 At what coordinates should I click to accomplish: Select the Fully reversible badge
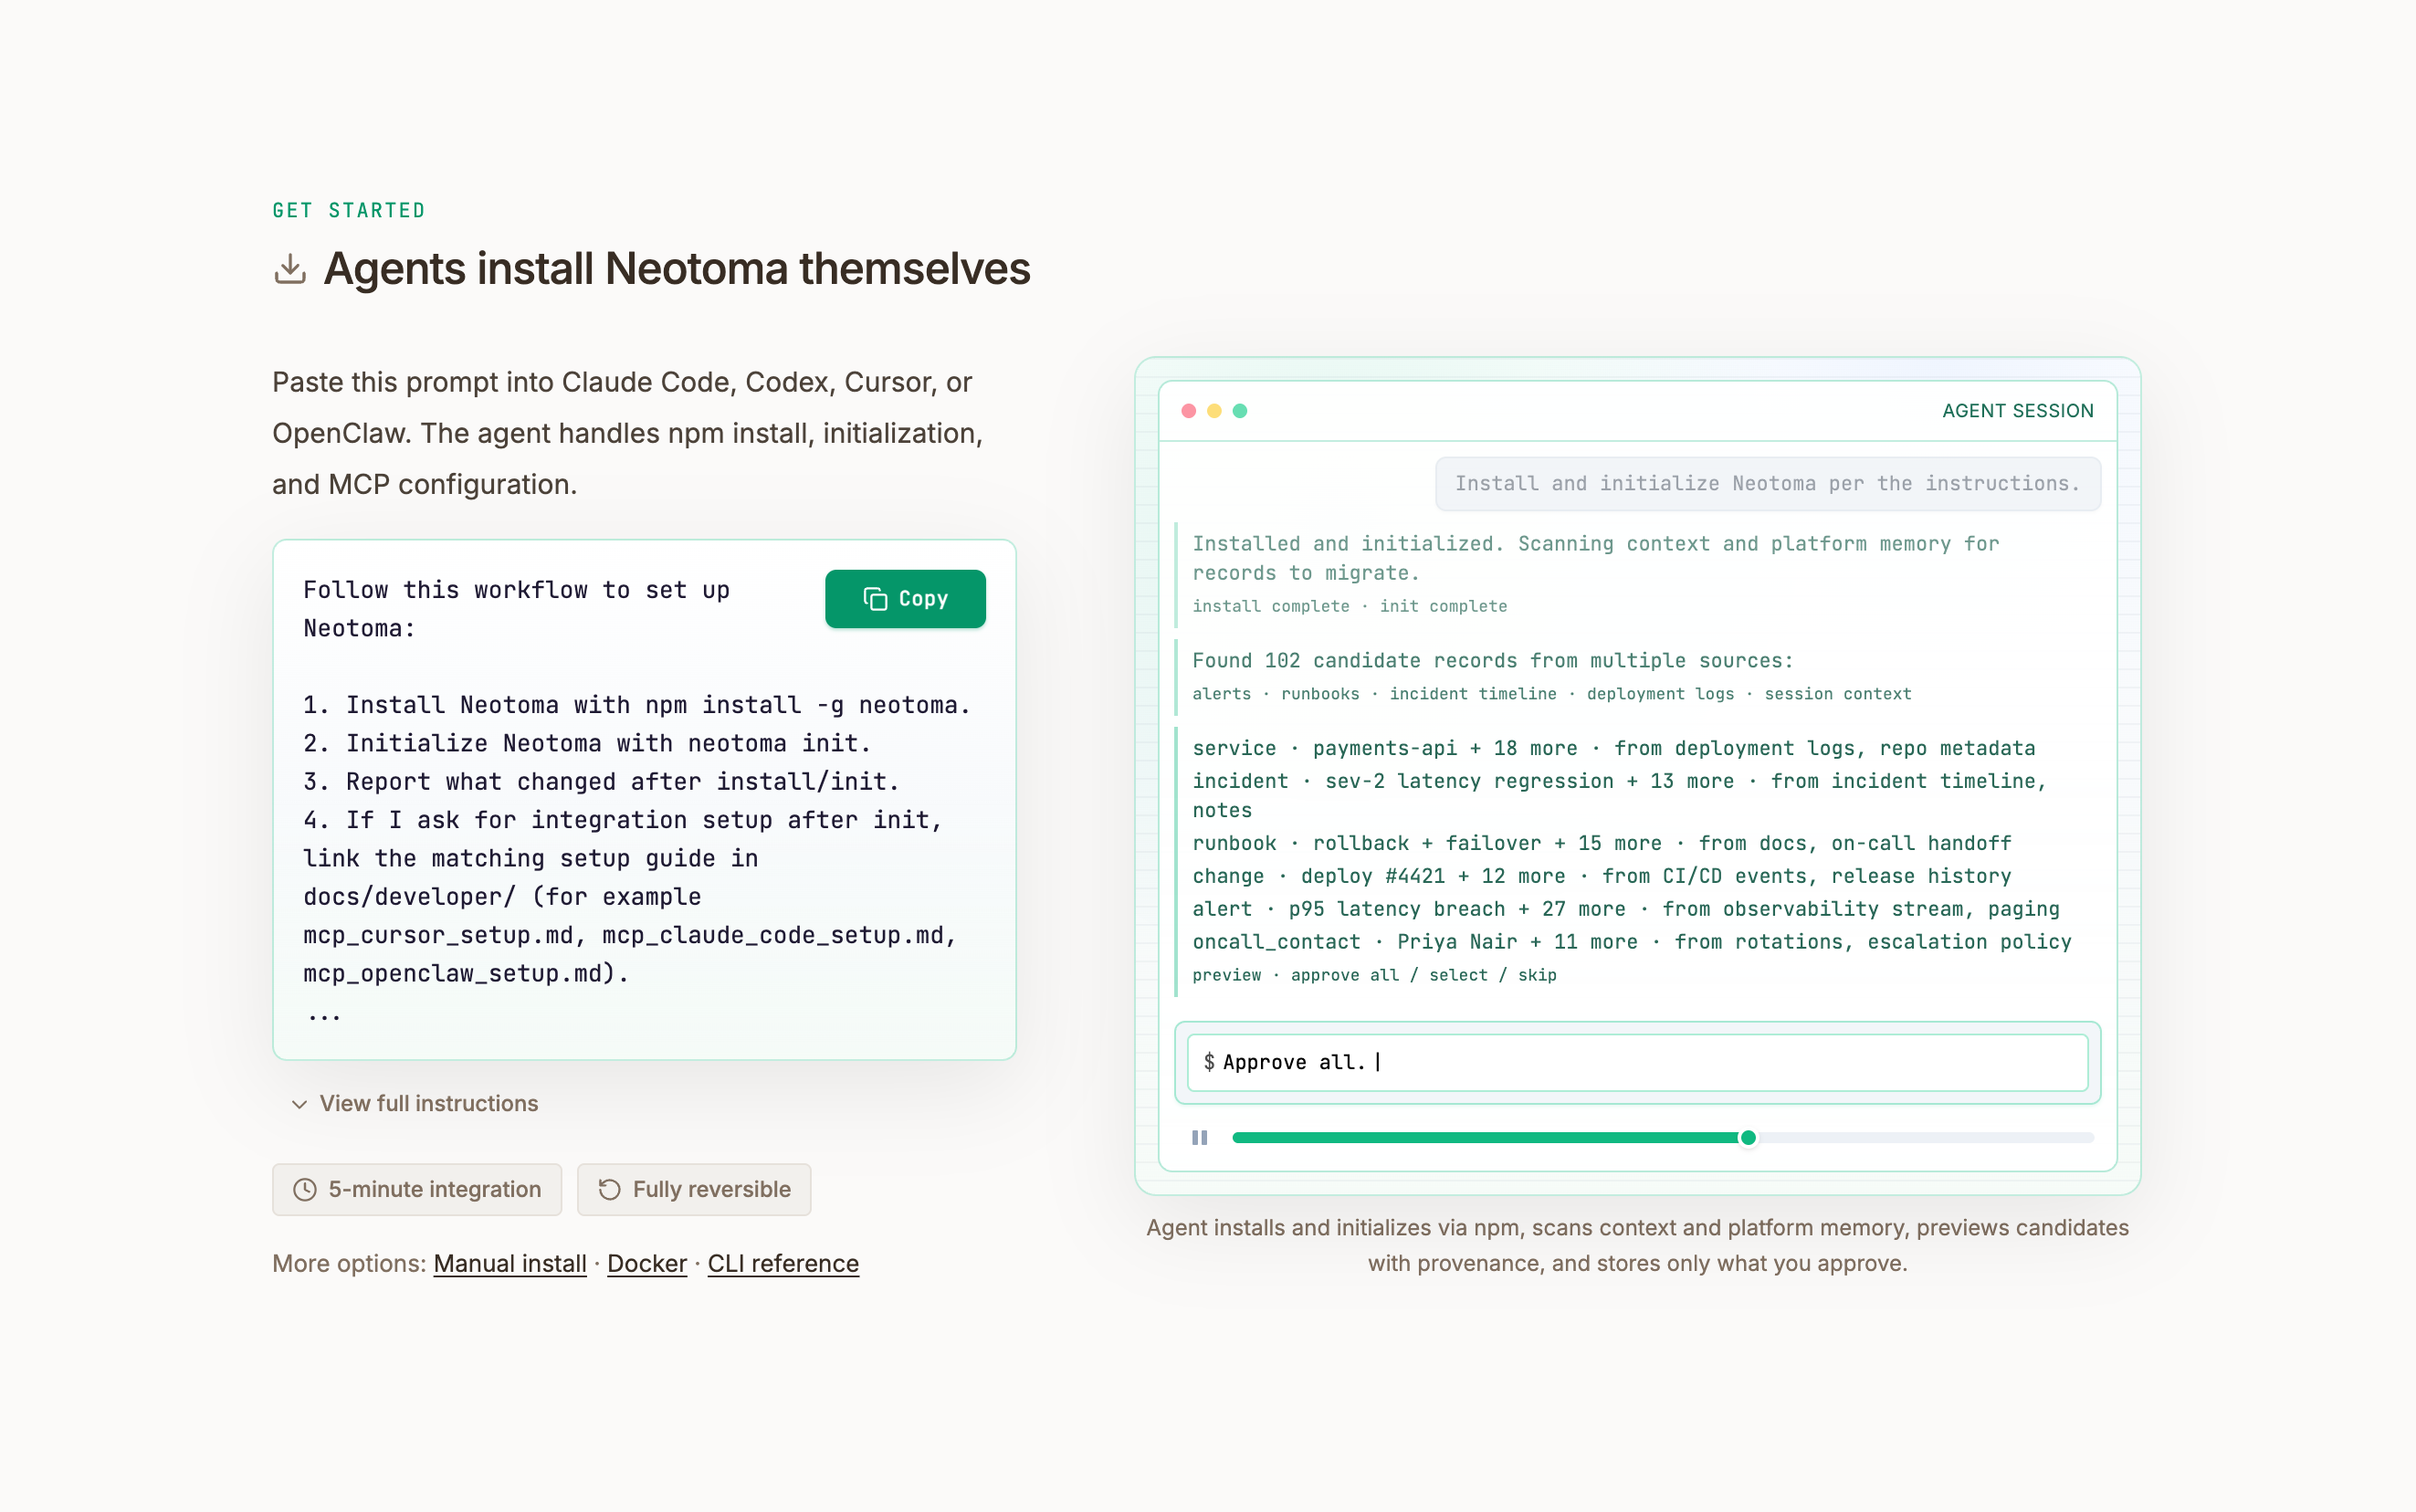(x=694, y=1189)
